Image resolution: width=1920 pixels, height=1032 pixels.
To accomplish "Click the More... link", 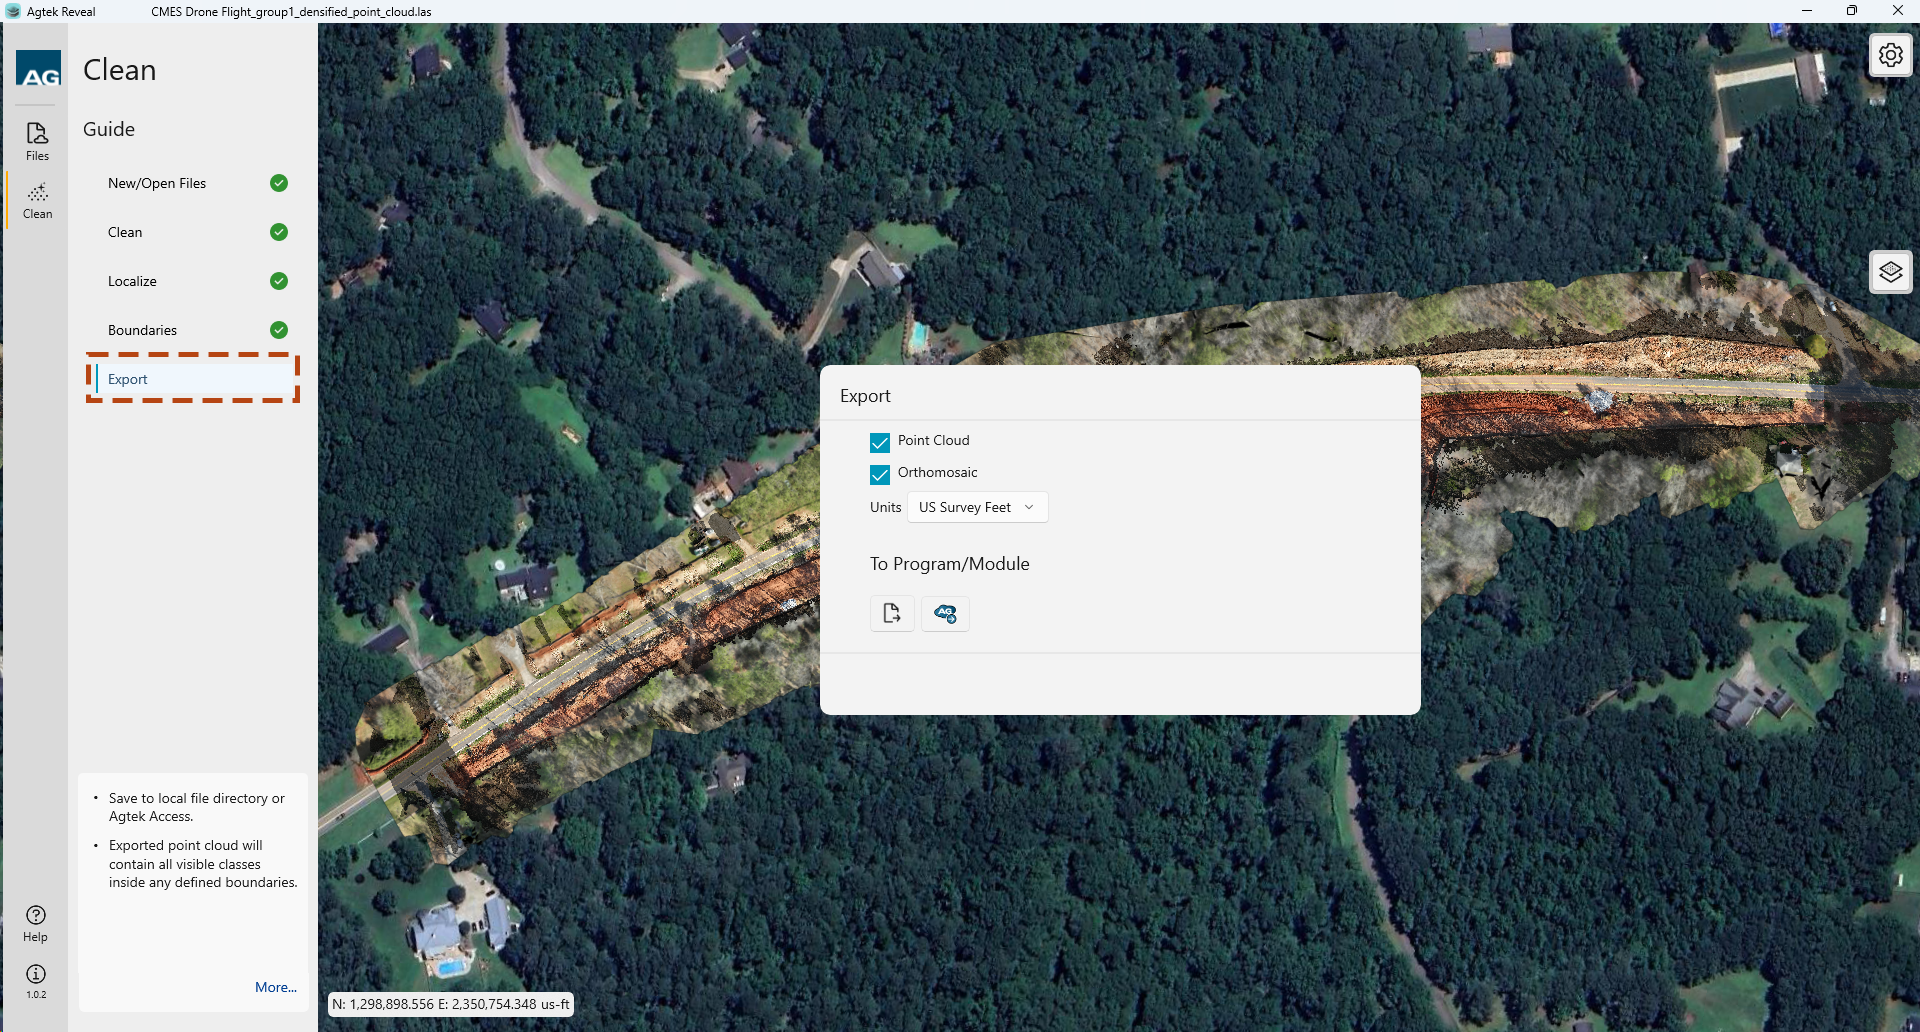I will (275, 987).
